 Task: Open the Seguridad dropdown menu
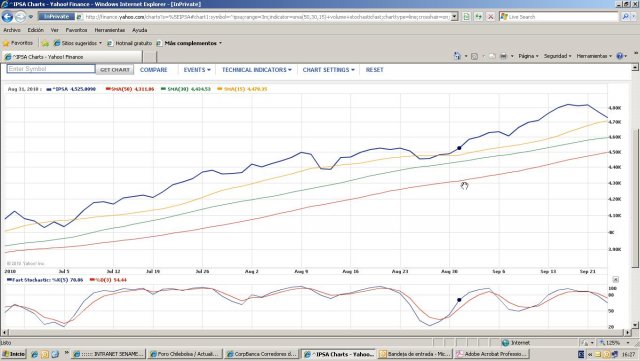point(557,56)
